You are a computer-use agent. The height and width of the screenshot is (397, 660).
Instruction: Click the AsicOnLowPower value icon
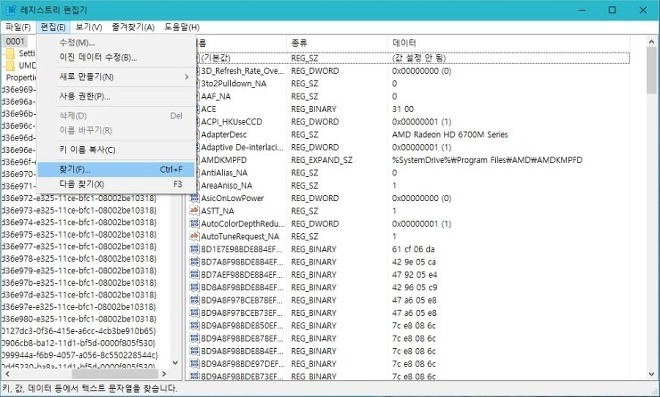tap(194, 198)
